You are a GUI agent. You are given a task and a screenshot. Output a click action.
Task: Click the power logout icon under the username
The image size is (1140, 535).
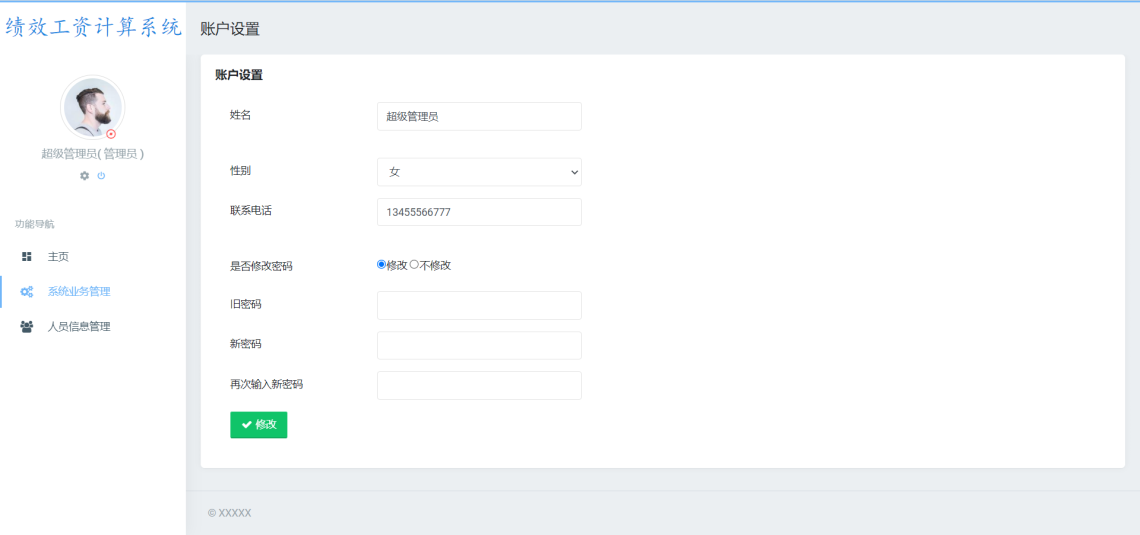101,176
